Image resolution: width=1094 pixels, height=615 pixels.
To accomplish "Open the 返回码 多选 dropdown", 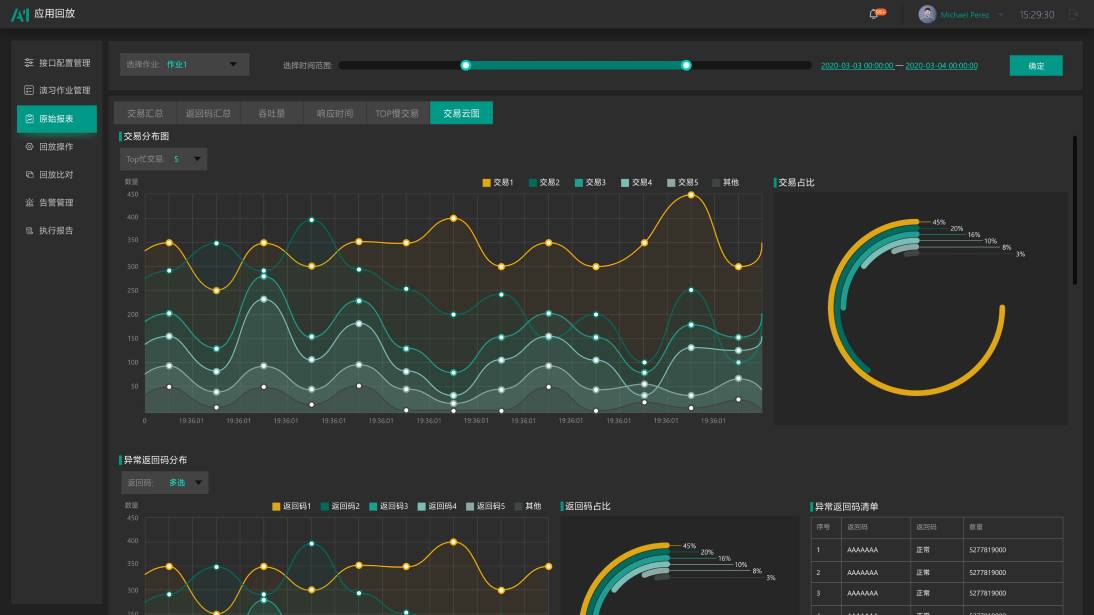I will [165, 482].
